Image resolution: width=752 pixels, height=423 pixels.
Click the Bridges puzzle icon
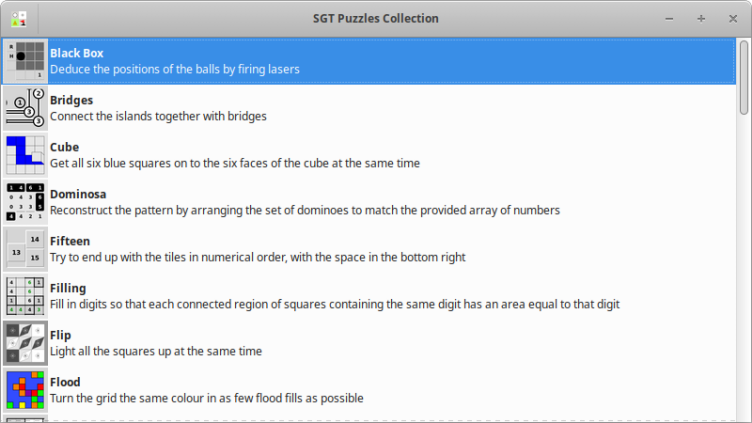25,108
